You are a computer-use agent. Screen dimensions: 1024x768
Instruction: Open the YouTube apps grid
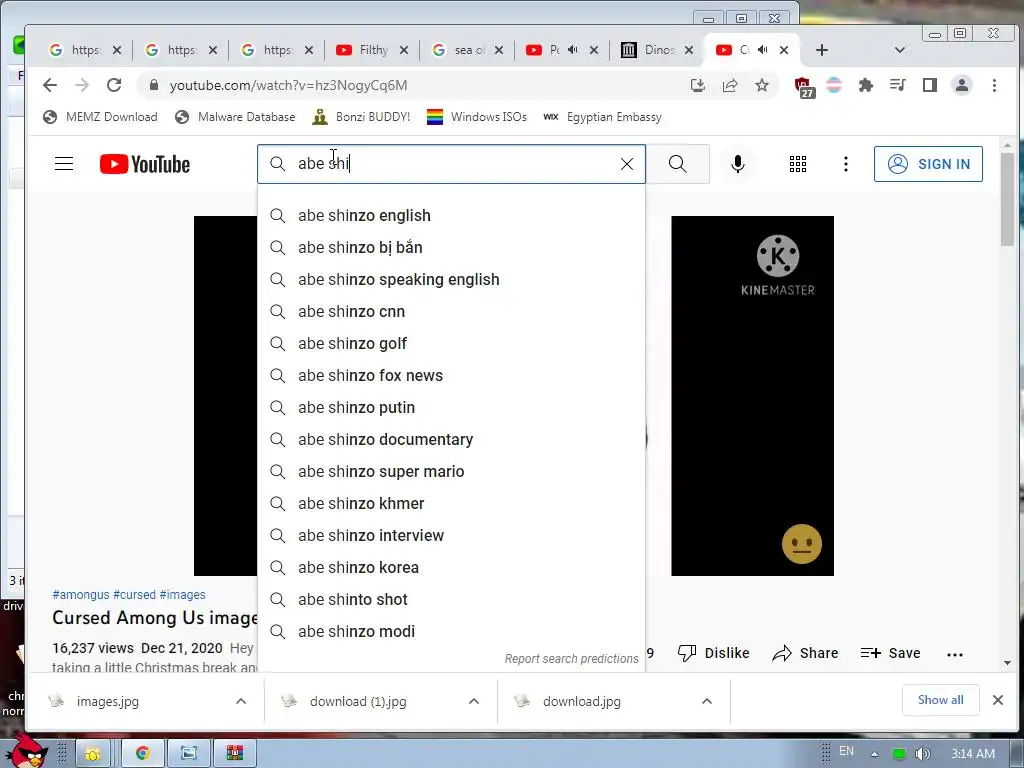tap(797, 164)
